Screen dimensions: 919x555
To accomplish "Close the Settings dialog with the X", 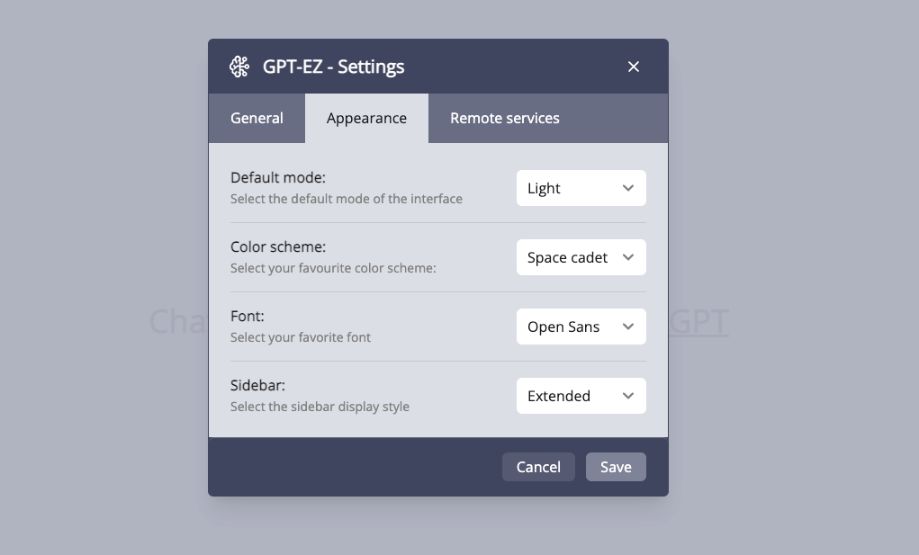I will click(x=633, y=67).
